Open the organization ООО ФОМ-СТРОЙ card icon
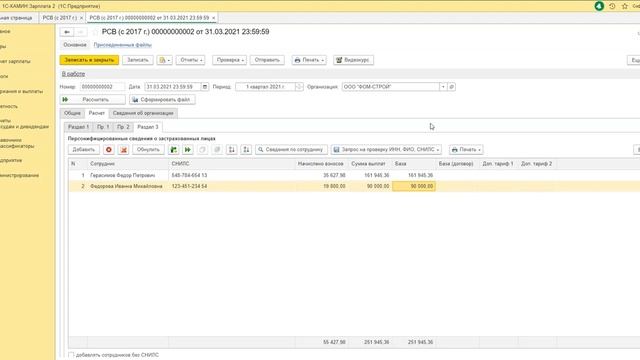 click(451, 87)
